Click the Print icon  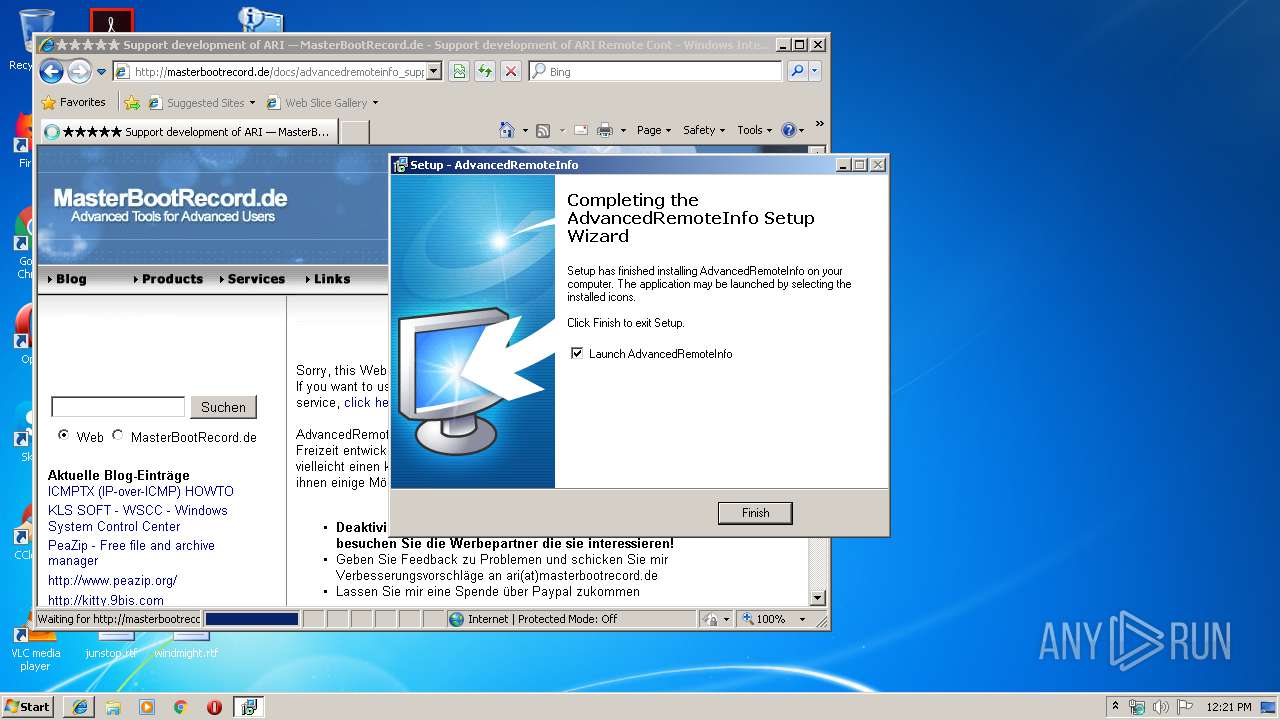pos(605,130)
